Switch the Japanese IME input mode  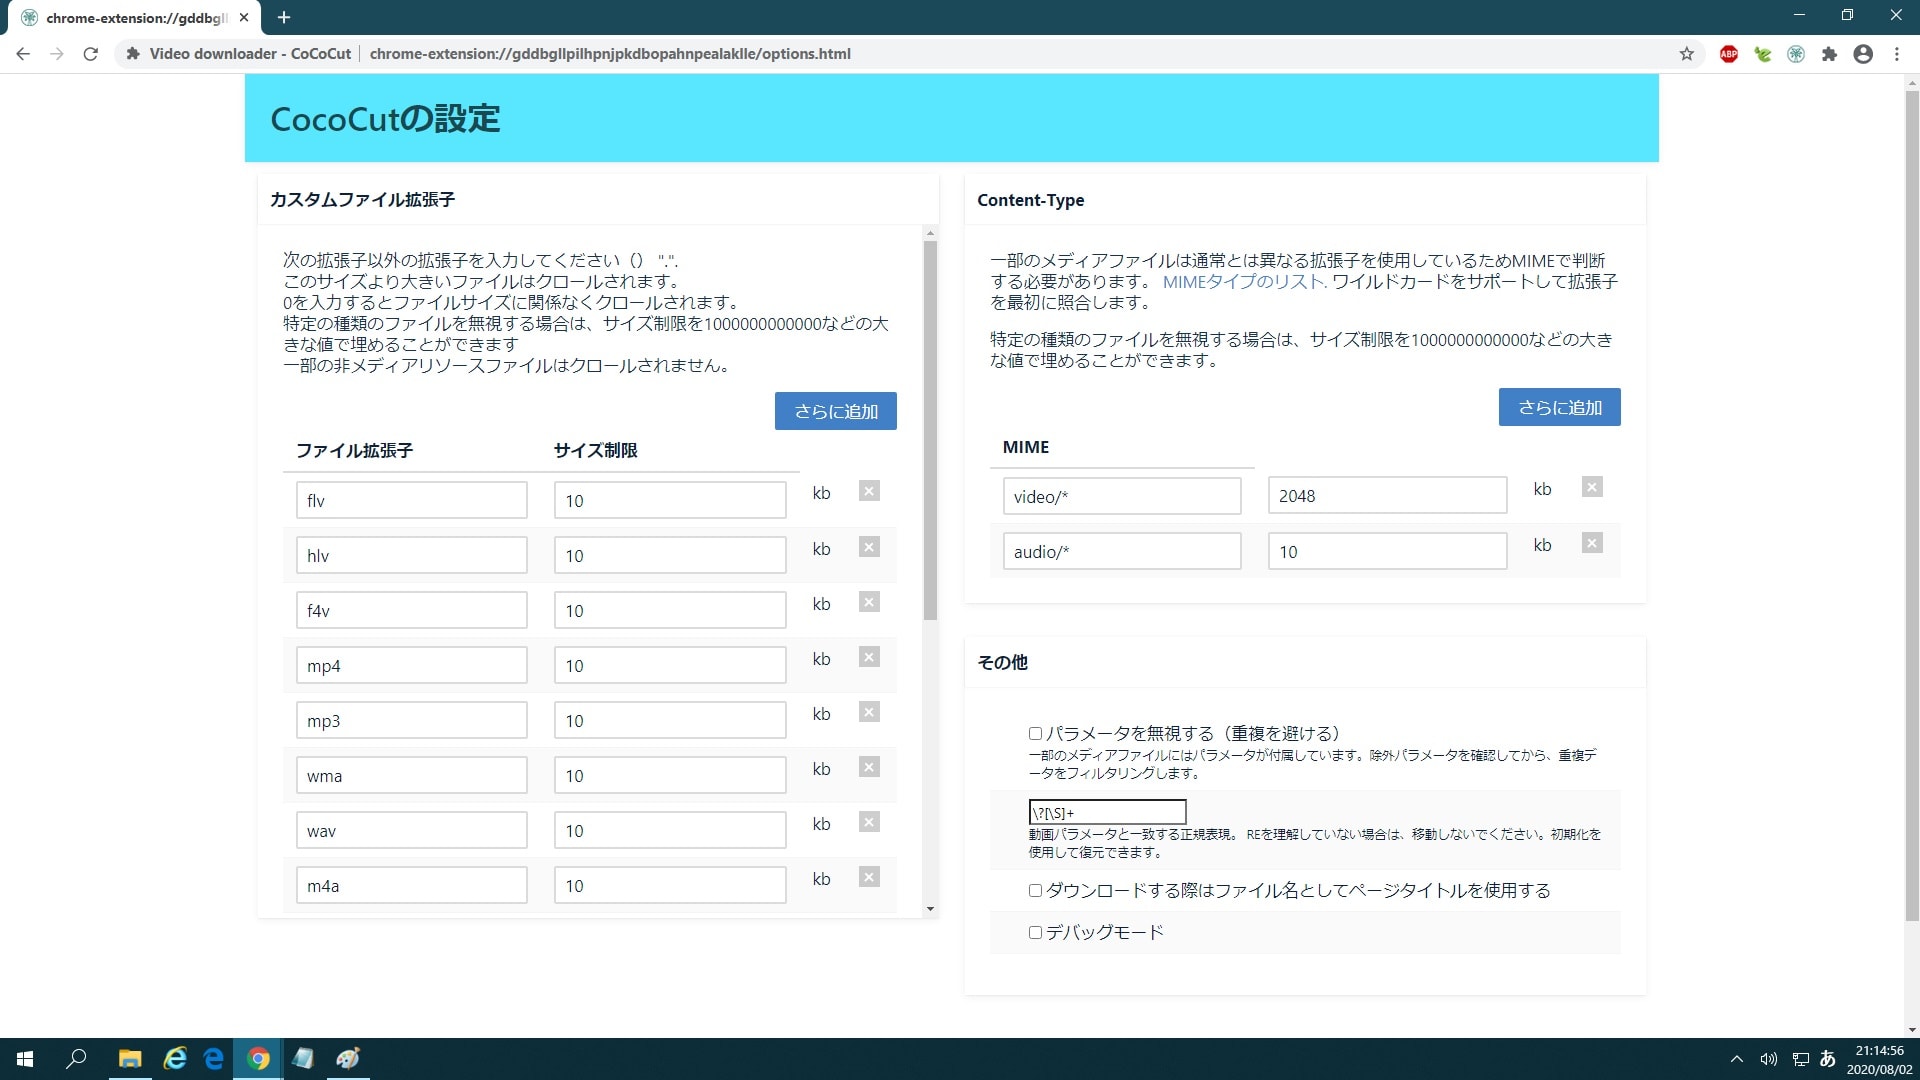click(1828, 1059)
